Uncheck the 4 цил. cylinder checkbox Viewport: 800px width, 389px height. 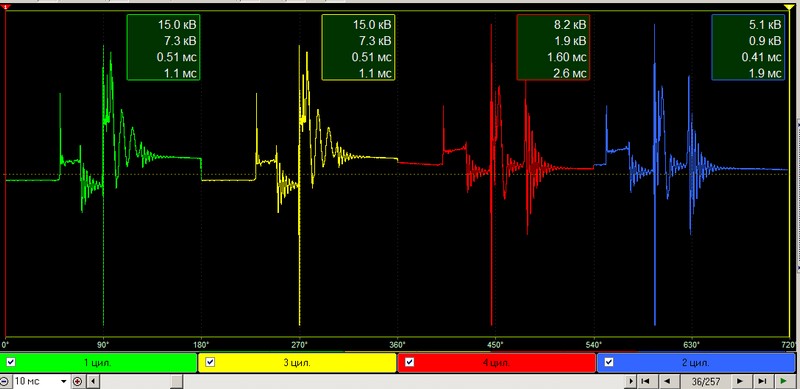tap(409, 362)
